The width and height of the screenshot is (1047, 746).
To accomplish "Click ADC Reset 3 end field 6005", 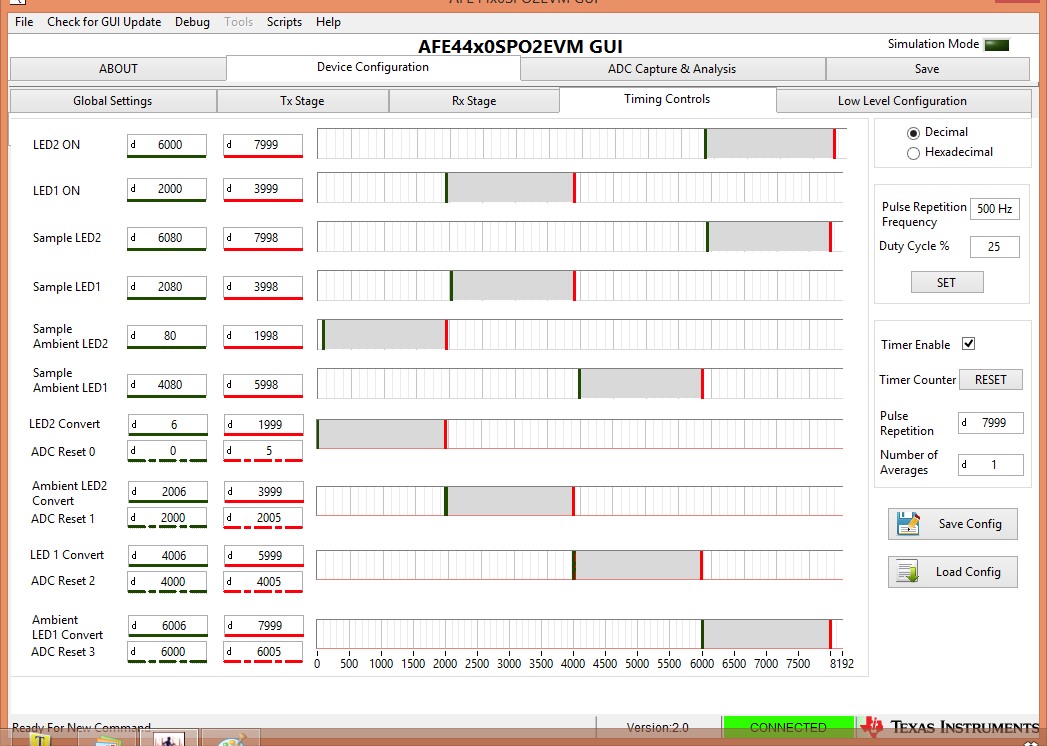I will (x=263, y=652).
